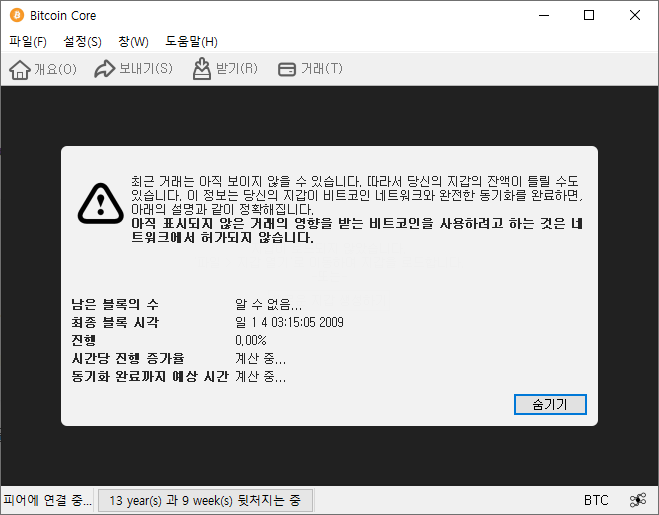Click the network connection icon in the status bar
The width and height of the screenshot is (659, 515).
click(x=638, y=500)
